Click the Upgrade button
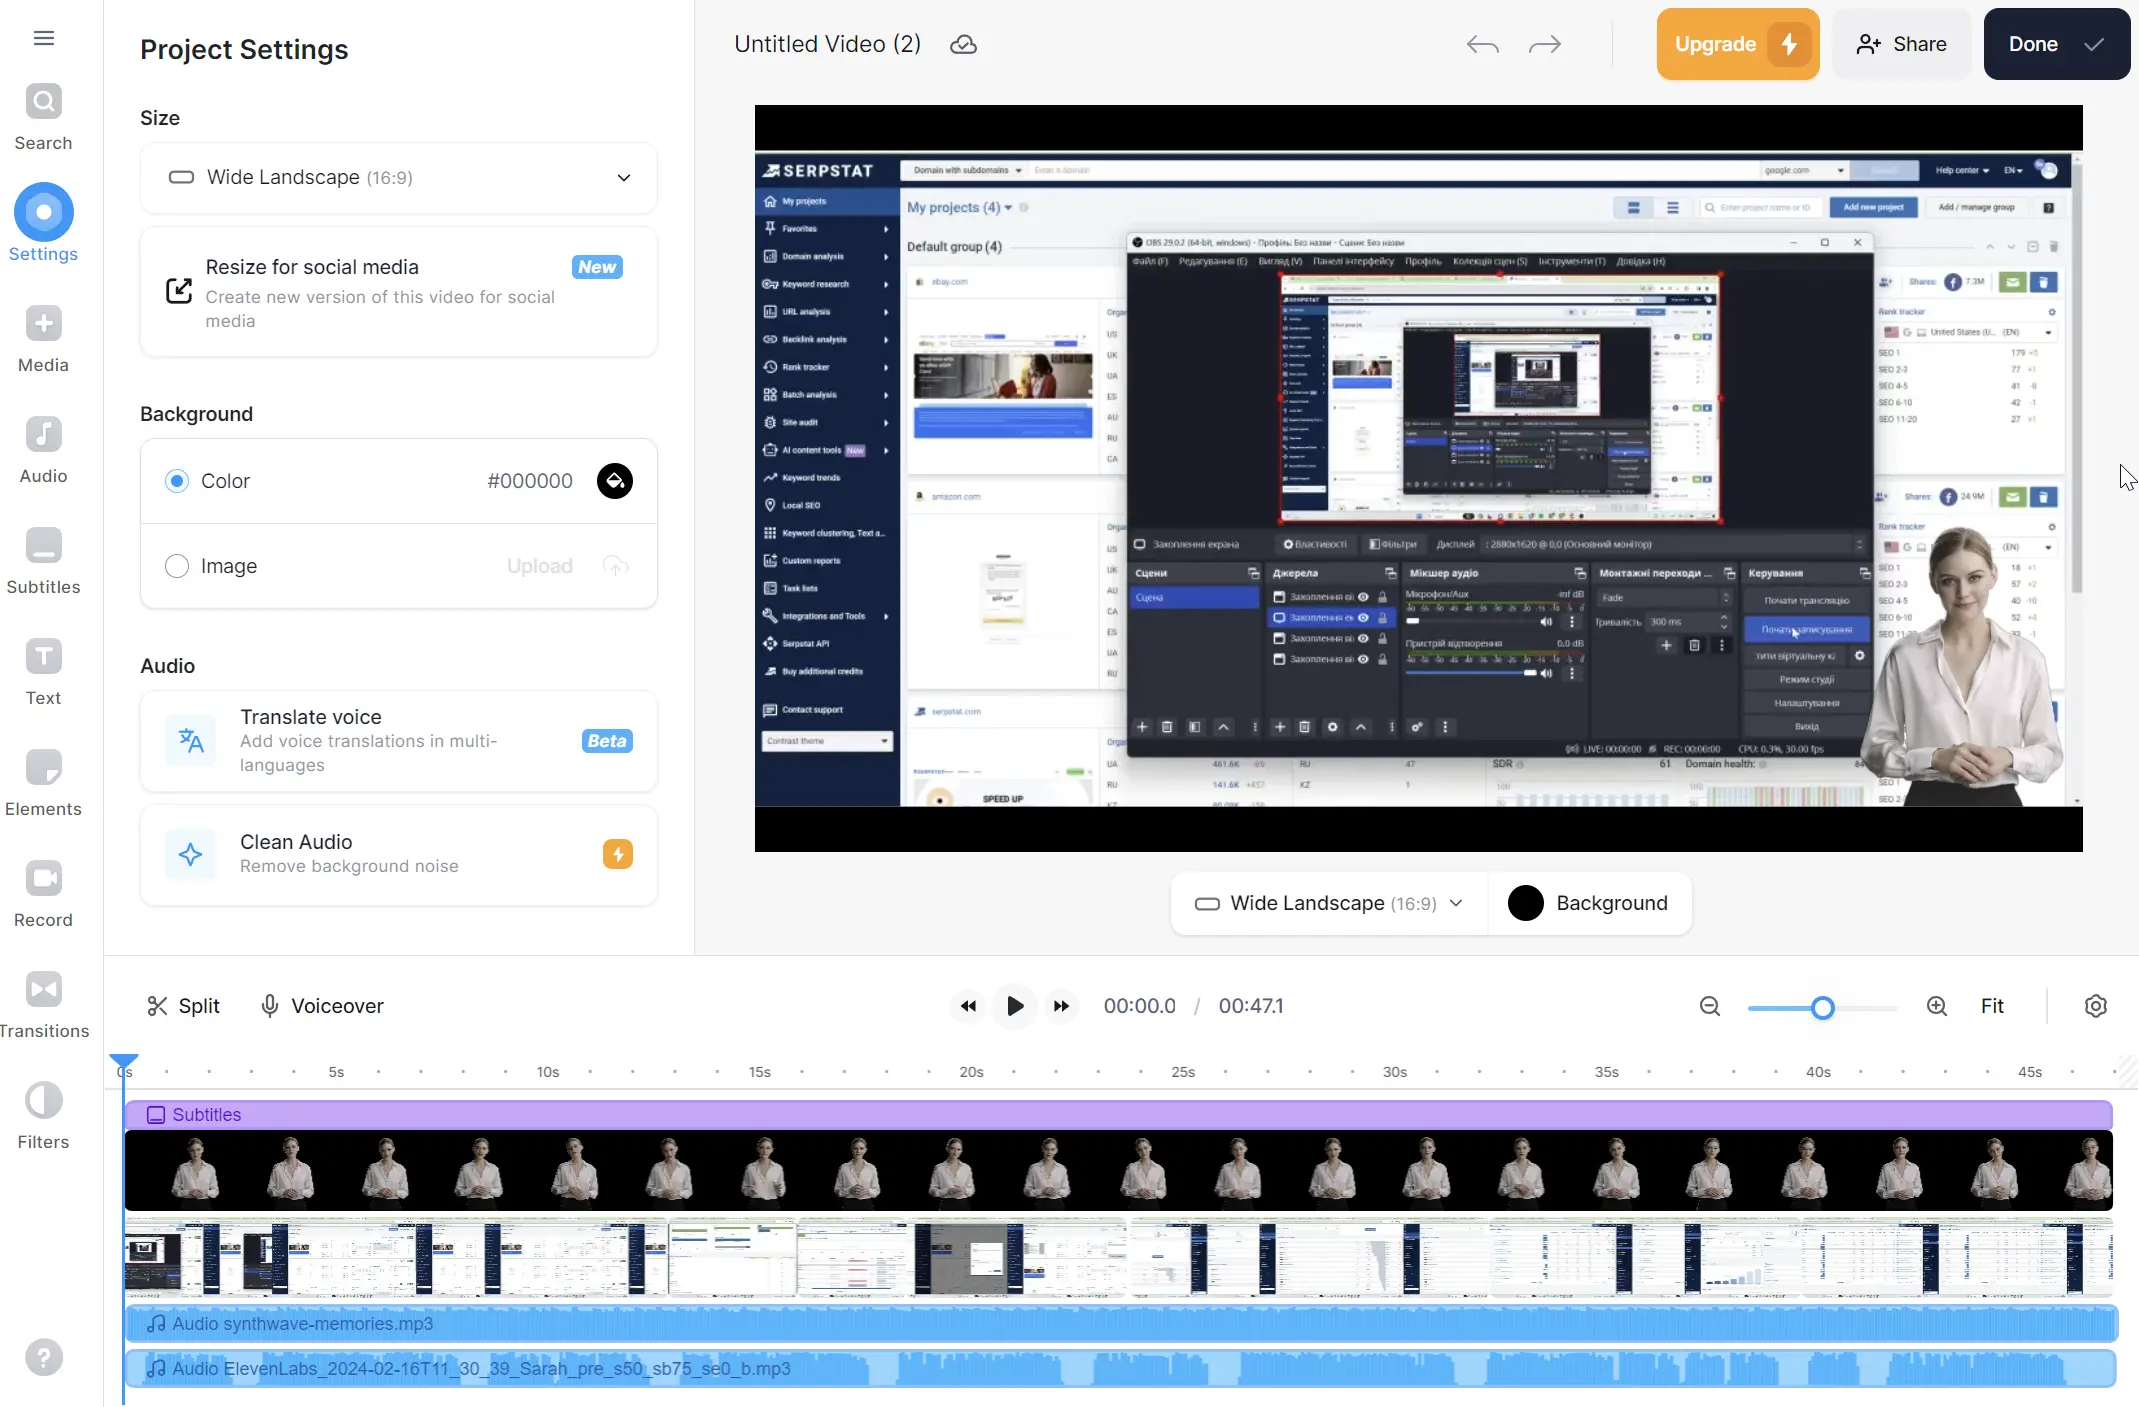This screenshot has height=1407, width=2139. pos(1736,44)
